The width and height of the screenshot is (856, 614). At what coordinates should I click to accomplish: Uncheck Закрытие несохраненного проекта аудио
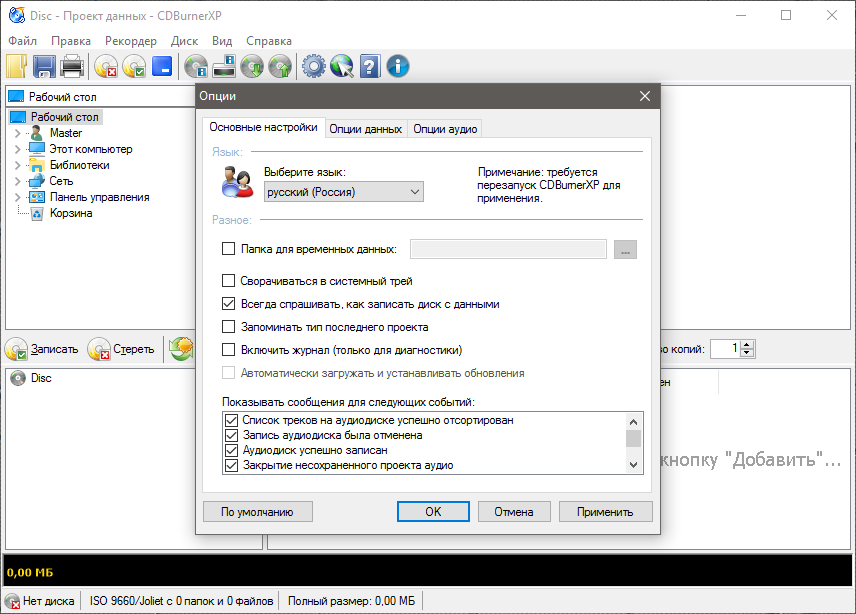coord(231,465)
